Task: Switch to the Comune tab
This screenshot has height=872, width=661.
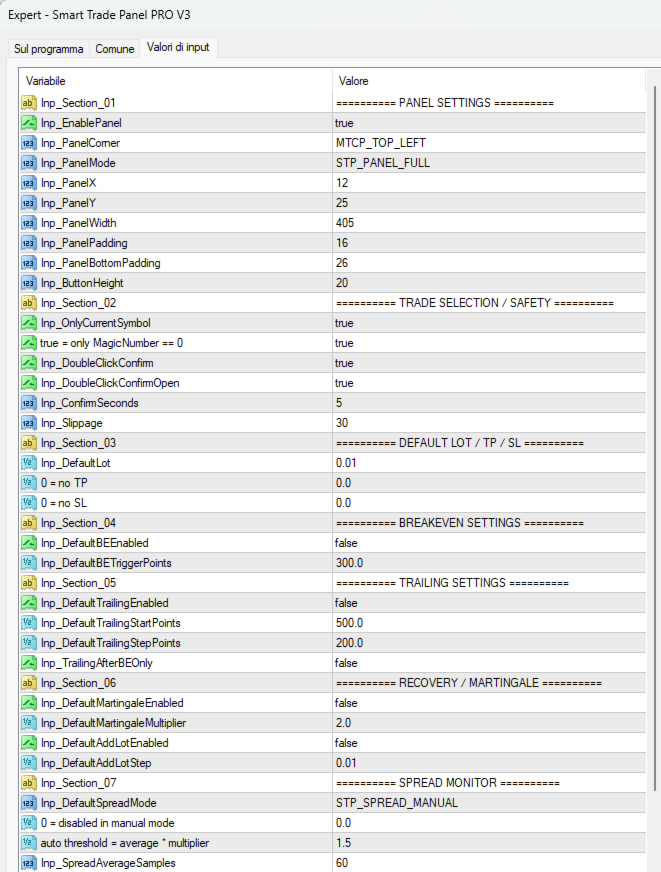Action: [x=115, y=49]
